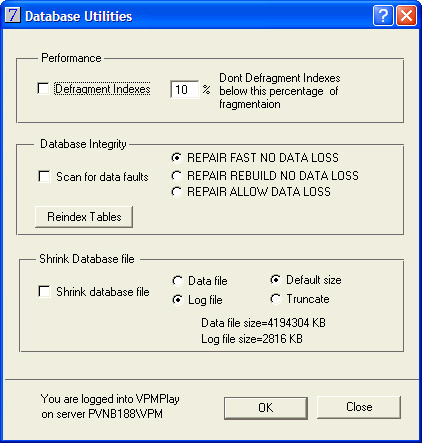Click the Reindex Tables button
The height and width of the screenshot is (443, 422).
point(84,217)
